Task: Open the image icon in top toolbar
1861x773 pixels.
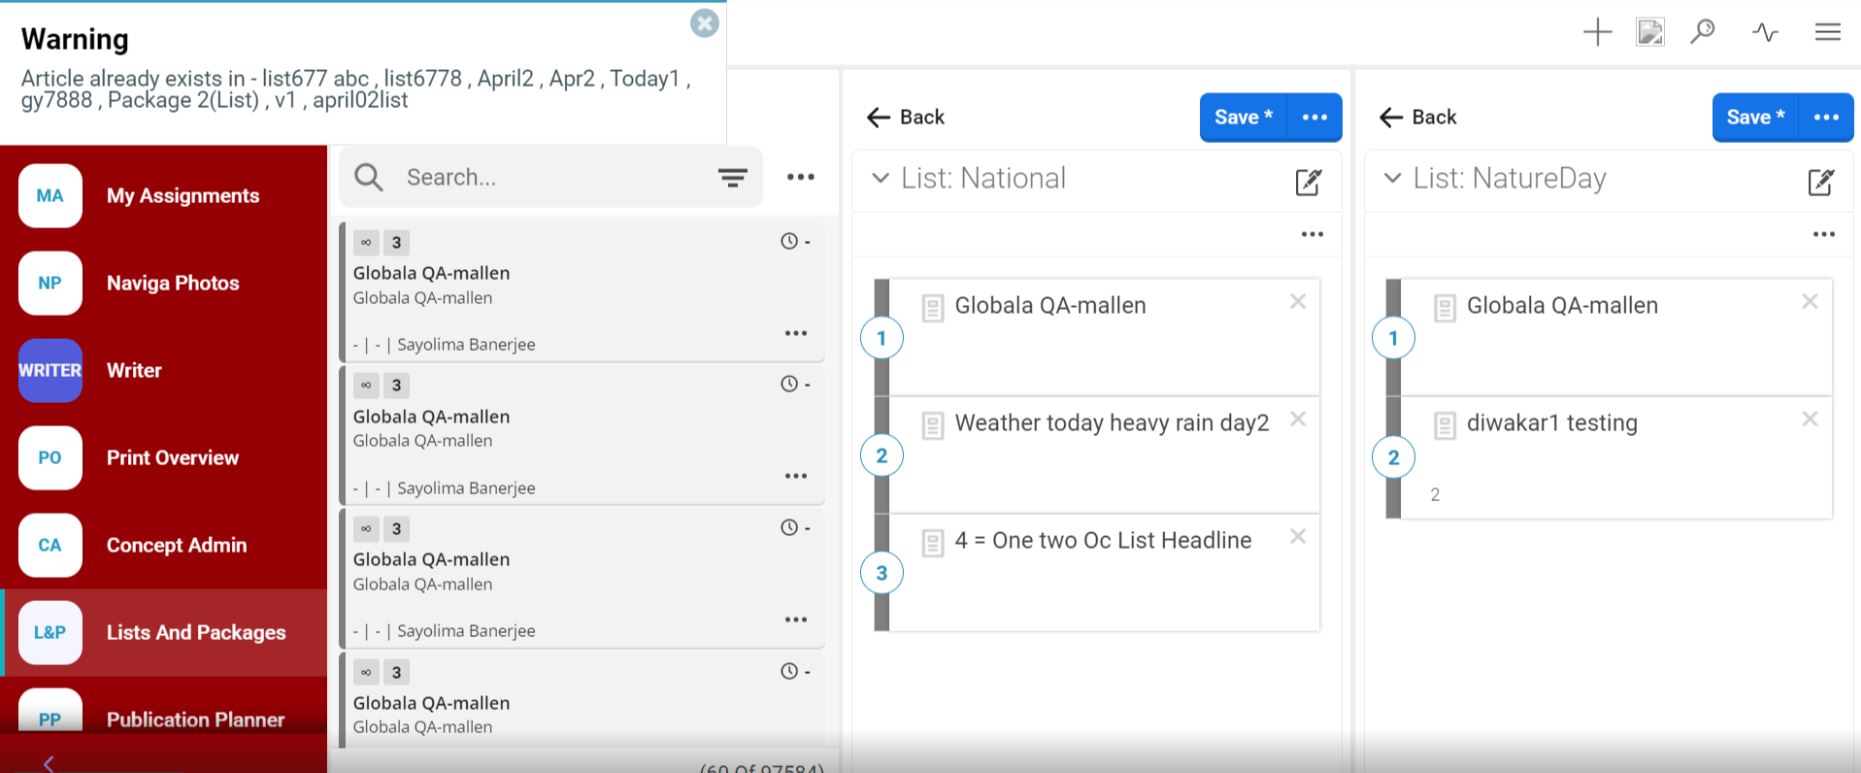Action: [1650, 33]
